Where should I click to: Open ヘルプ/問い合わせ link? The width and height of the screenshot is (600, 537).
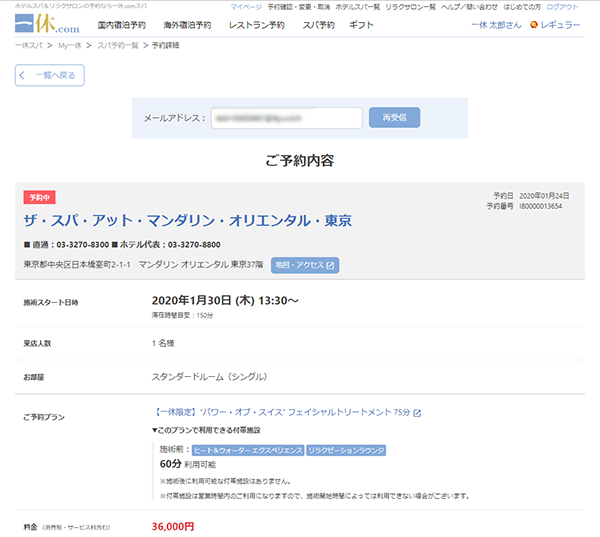click(469, 7)
